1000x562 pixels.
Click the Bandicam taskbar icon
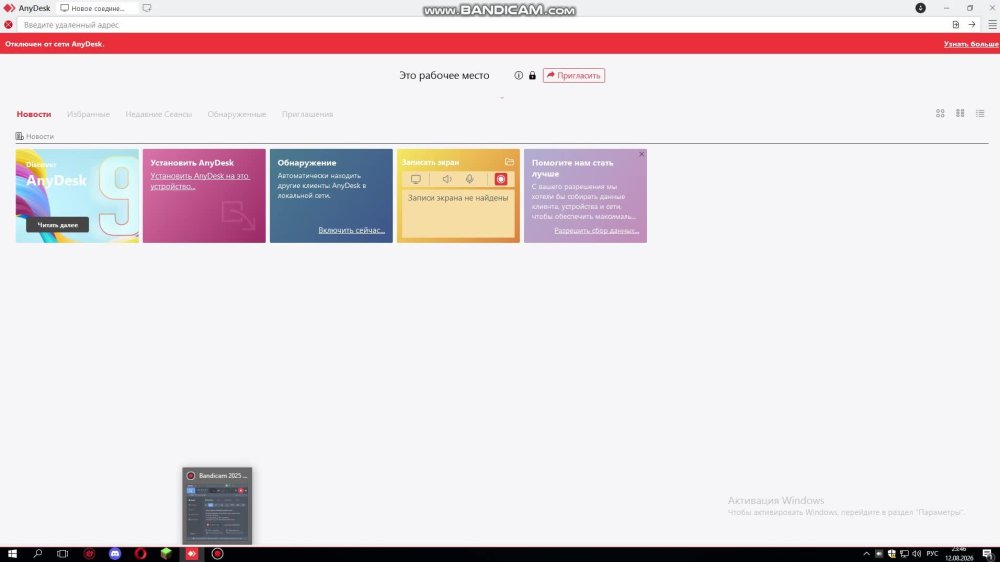[x=217, y=554]
